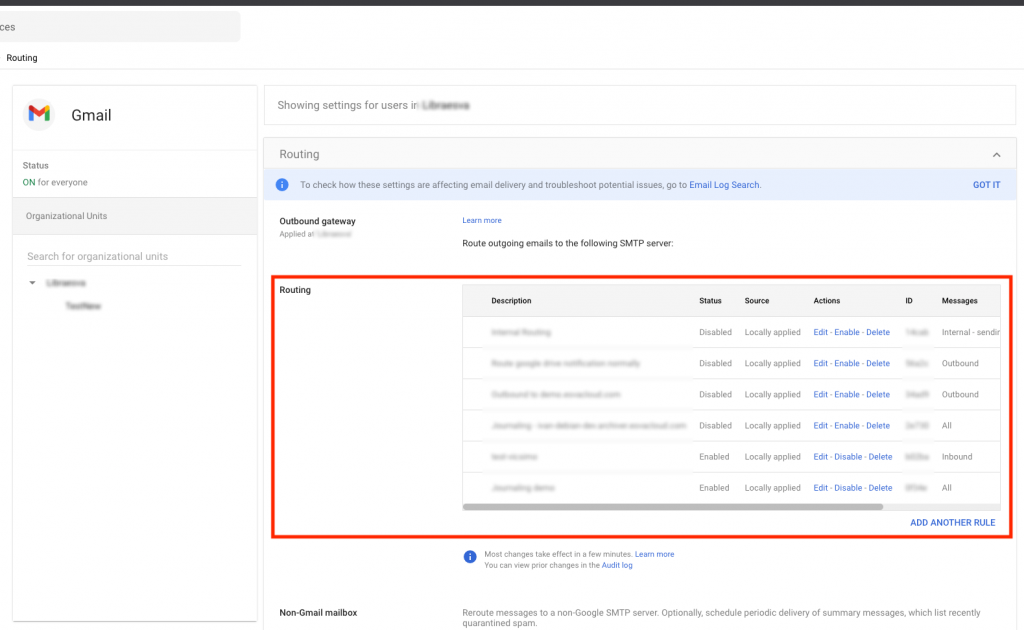Click ADD ANOTHER RULE
The height and width of the screenshot is (630, 1024).
tap(952, 522)
